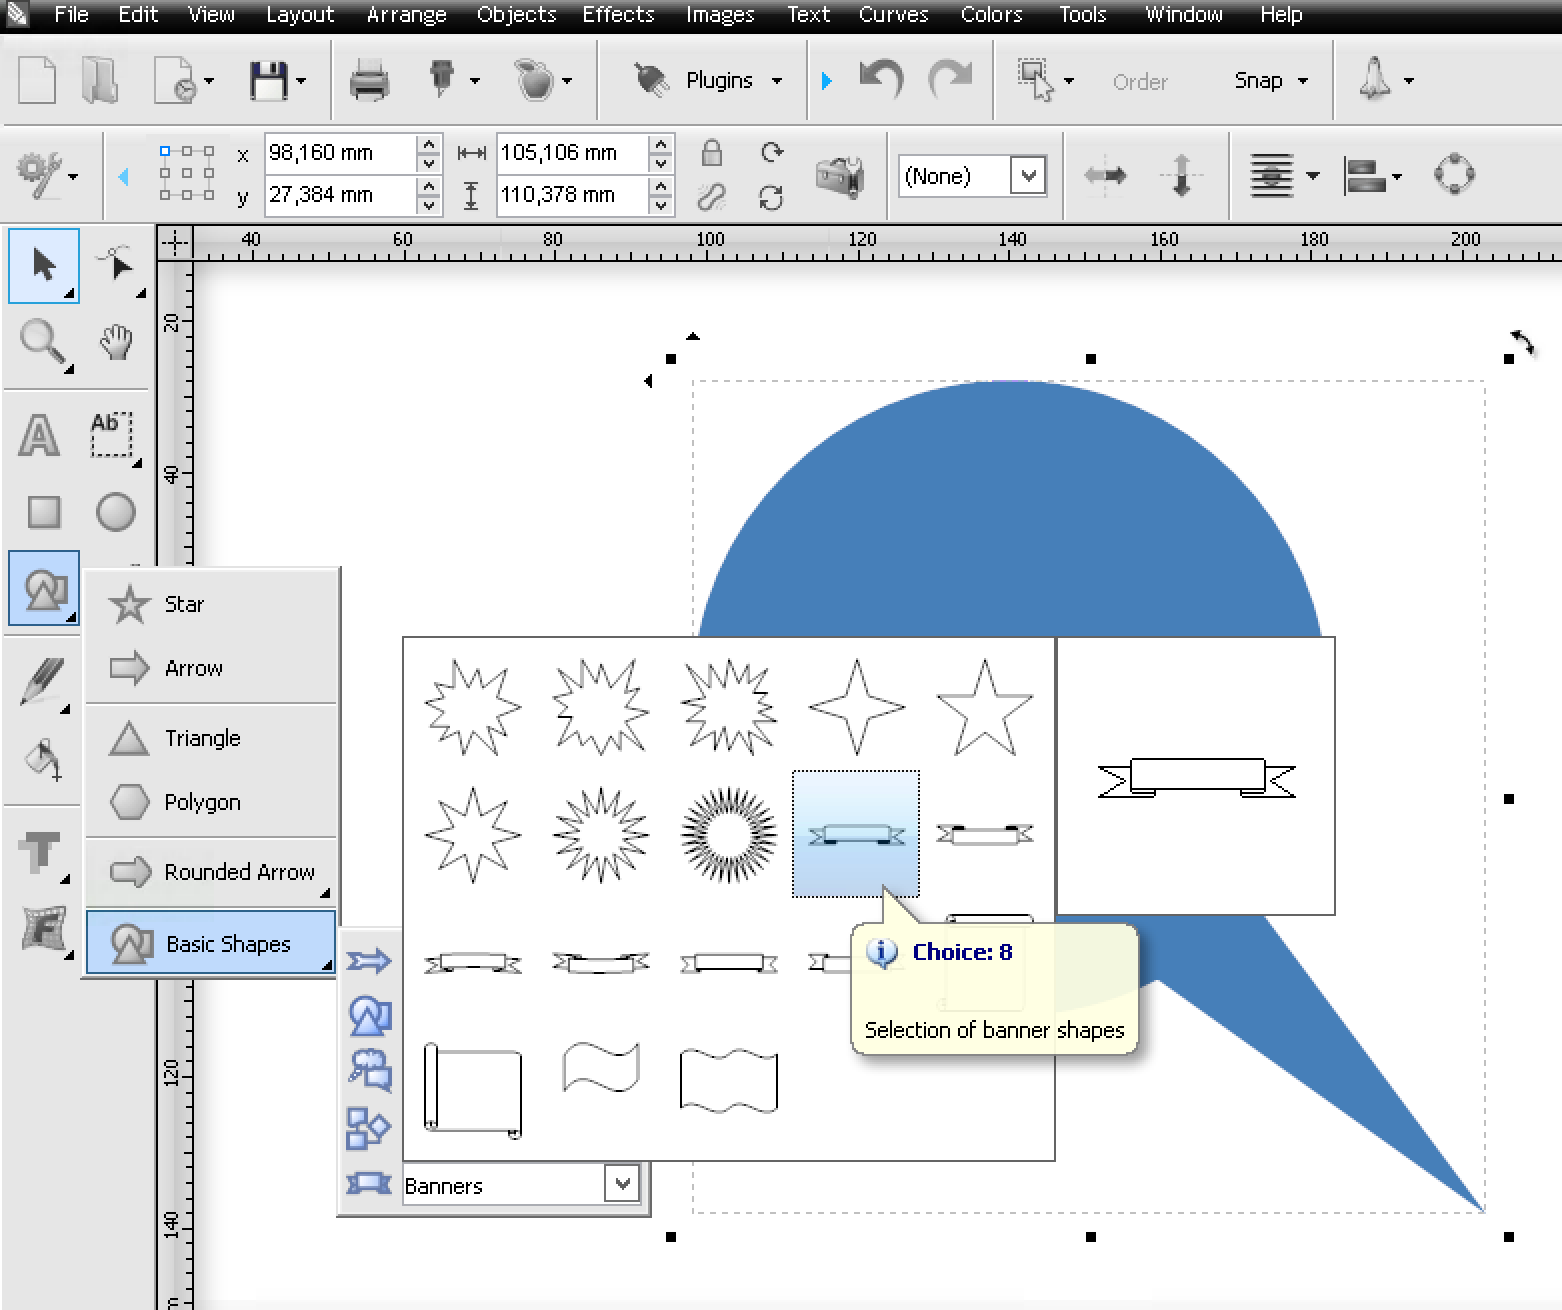Toggle the linked dimensions chain icon
The image size is (1562, 1310).
coord(711,197)
